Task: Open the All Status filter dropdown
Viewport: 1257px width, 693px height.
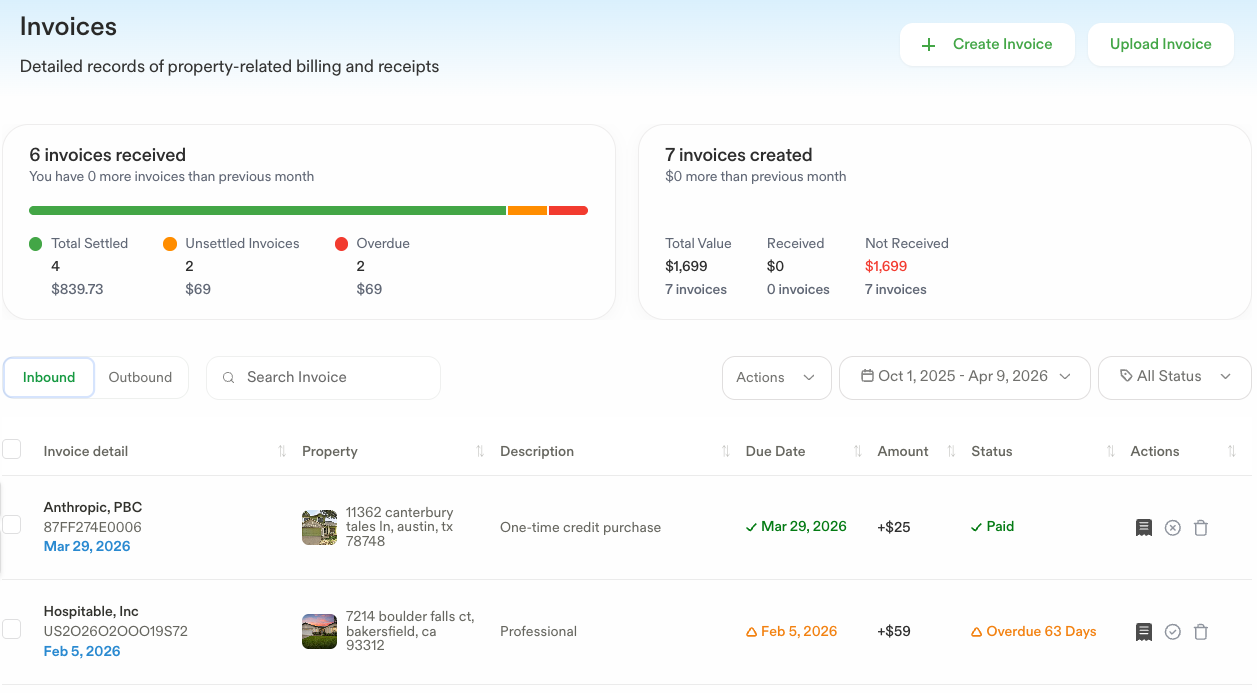Action: pos(1175,378)
